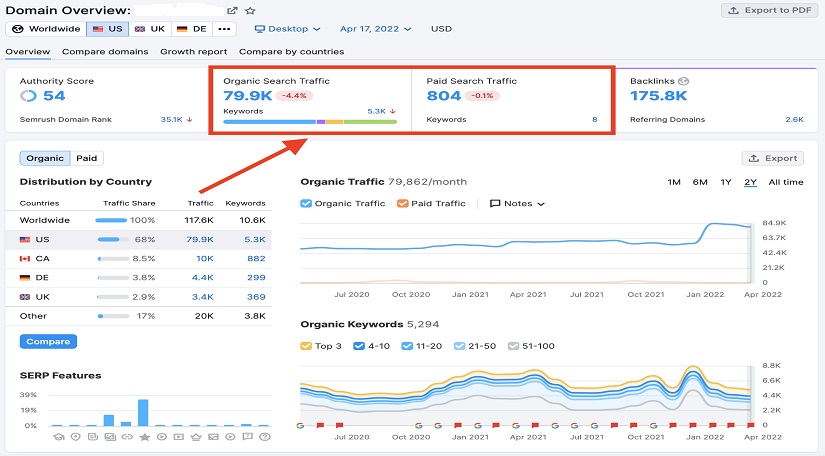Open domain in new tab icon
The image size is (825, 456).
point(232,11)
